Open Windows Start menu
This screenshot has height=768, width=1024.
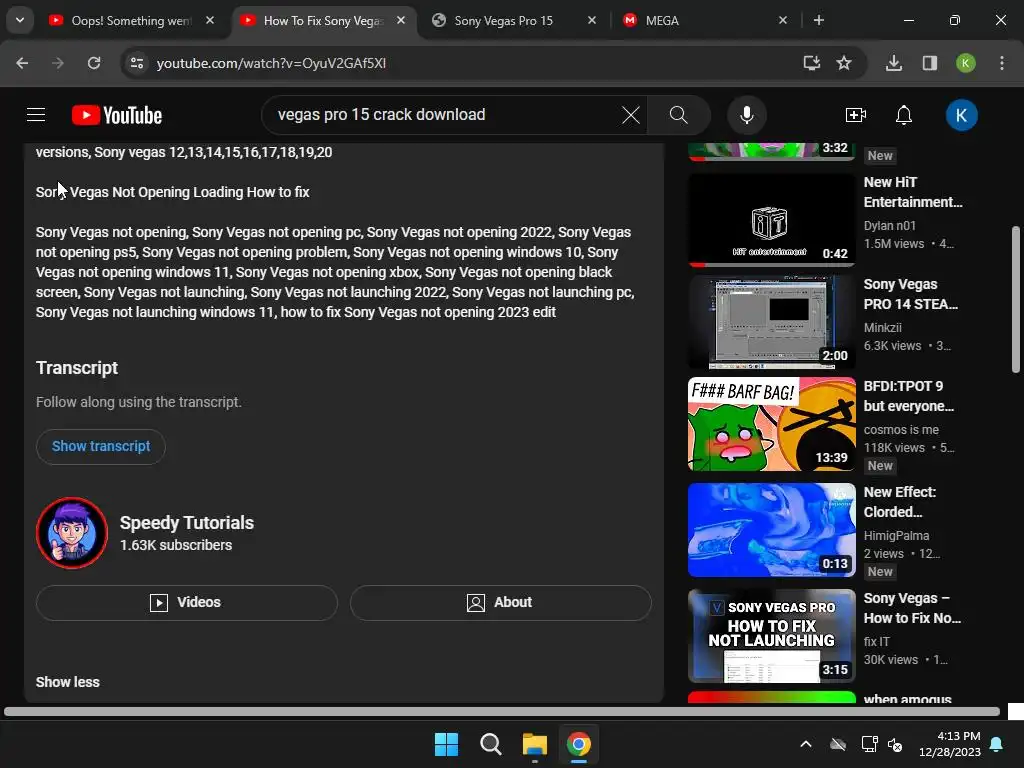(446, 744)
